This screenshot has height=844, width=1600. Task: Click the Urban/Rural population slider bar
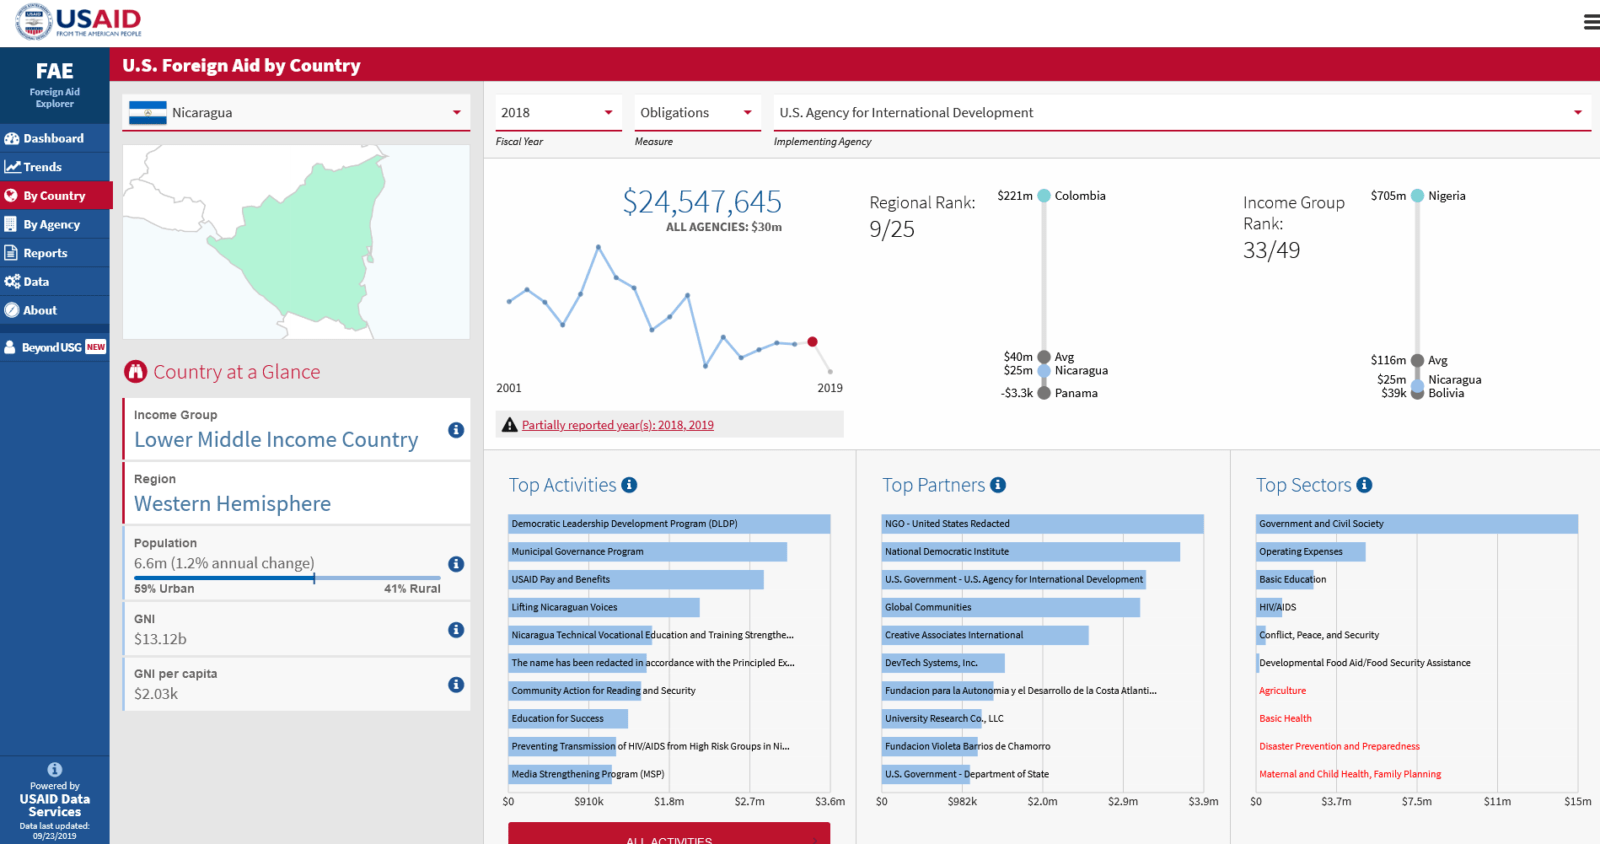click(287, 578)
